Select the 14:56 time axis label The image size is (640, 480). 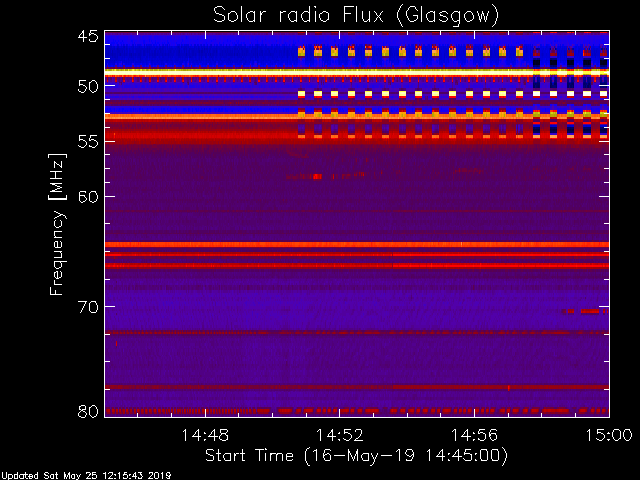click(474, 435)
